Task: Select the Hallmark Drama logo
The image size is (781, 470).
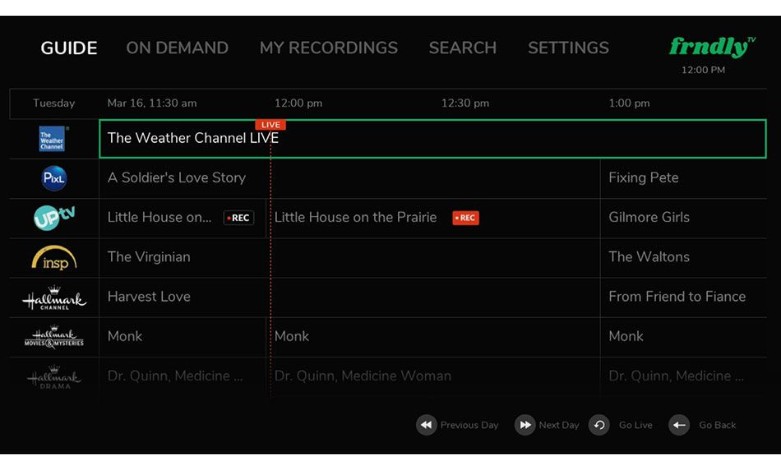Action: [54, 377]
